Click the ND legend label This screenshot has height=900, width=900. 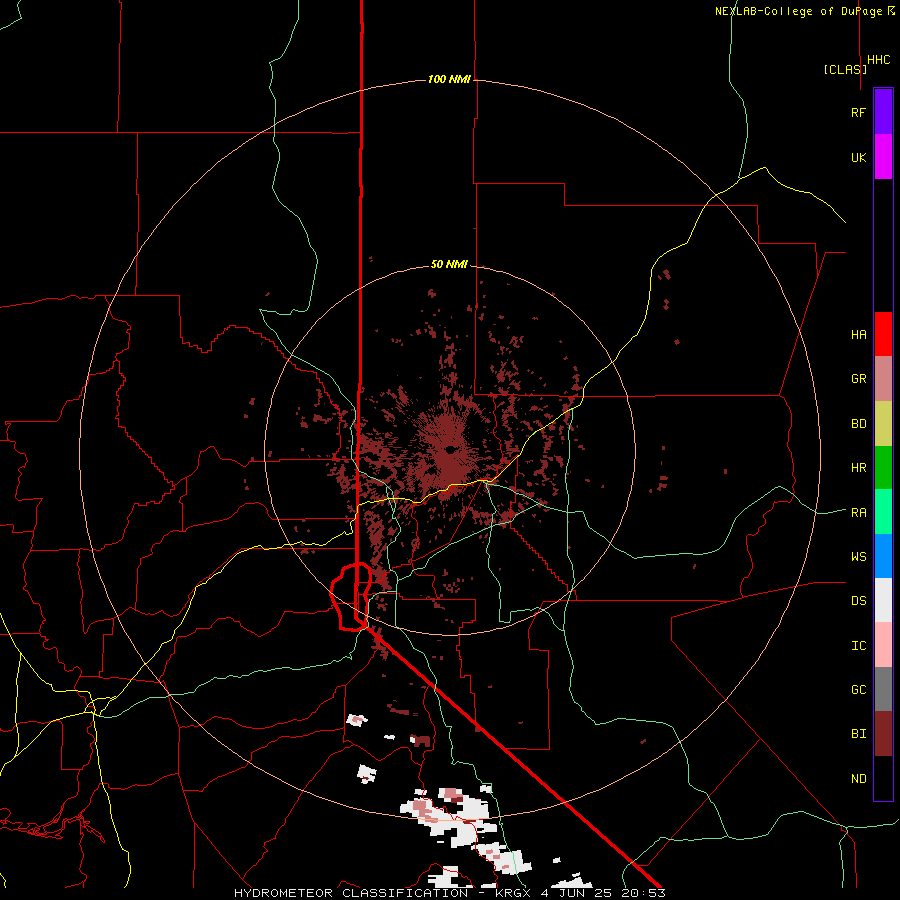point(858,779)
